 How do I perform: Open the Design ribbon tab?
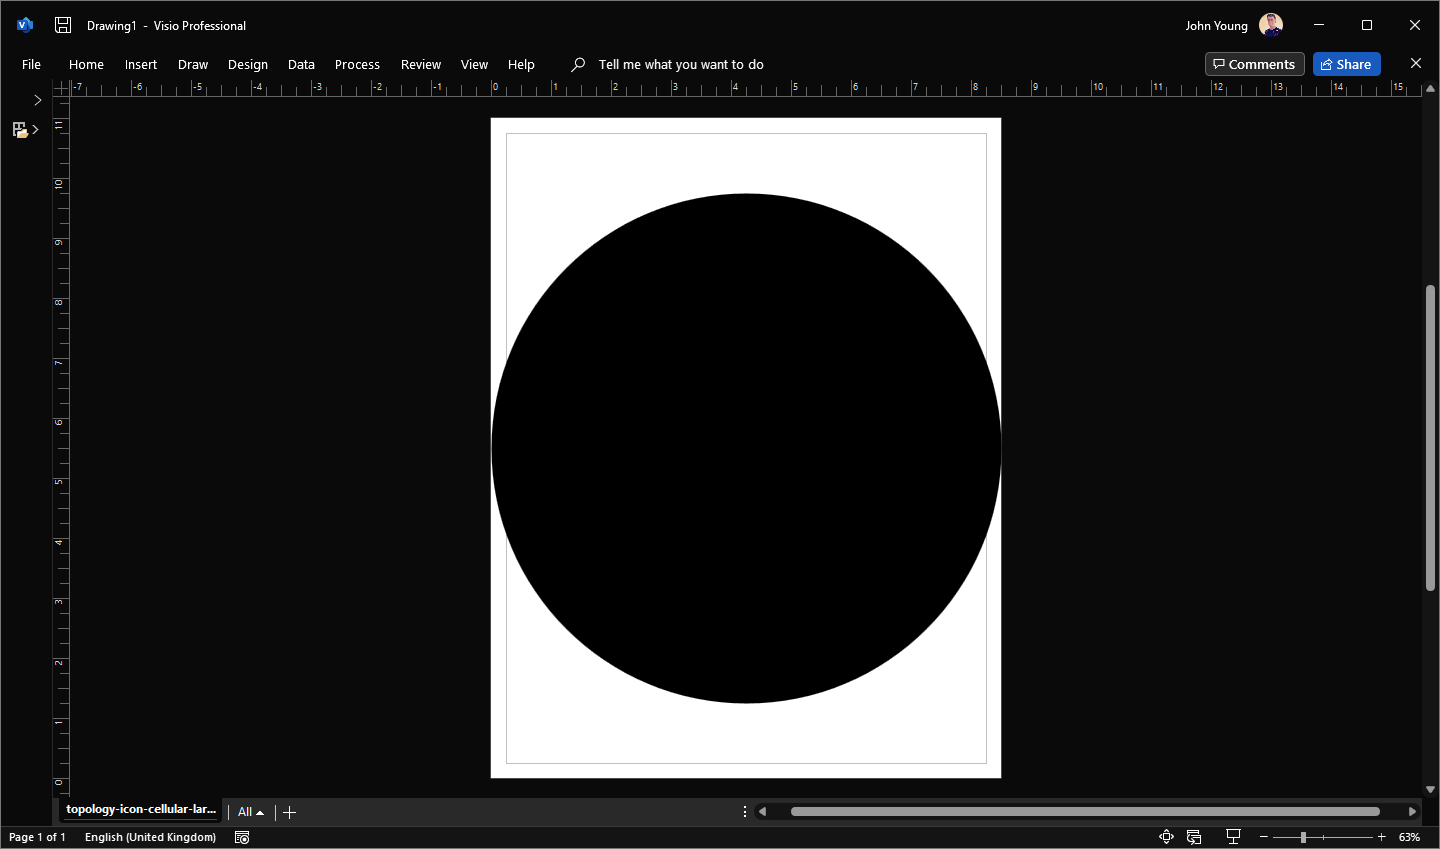point(247,64)
